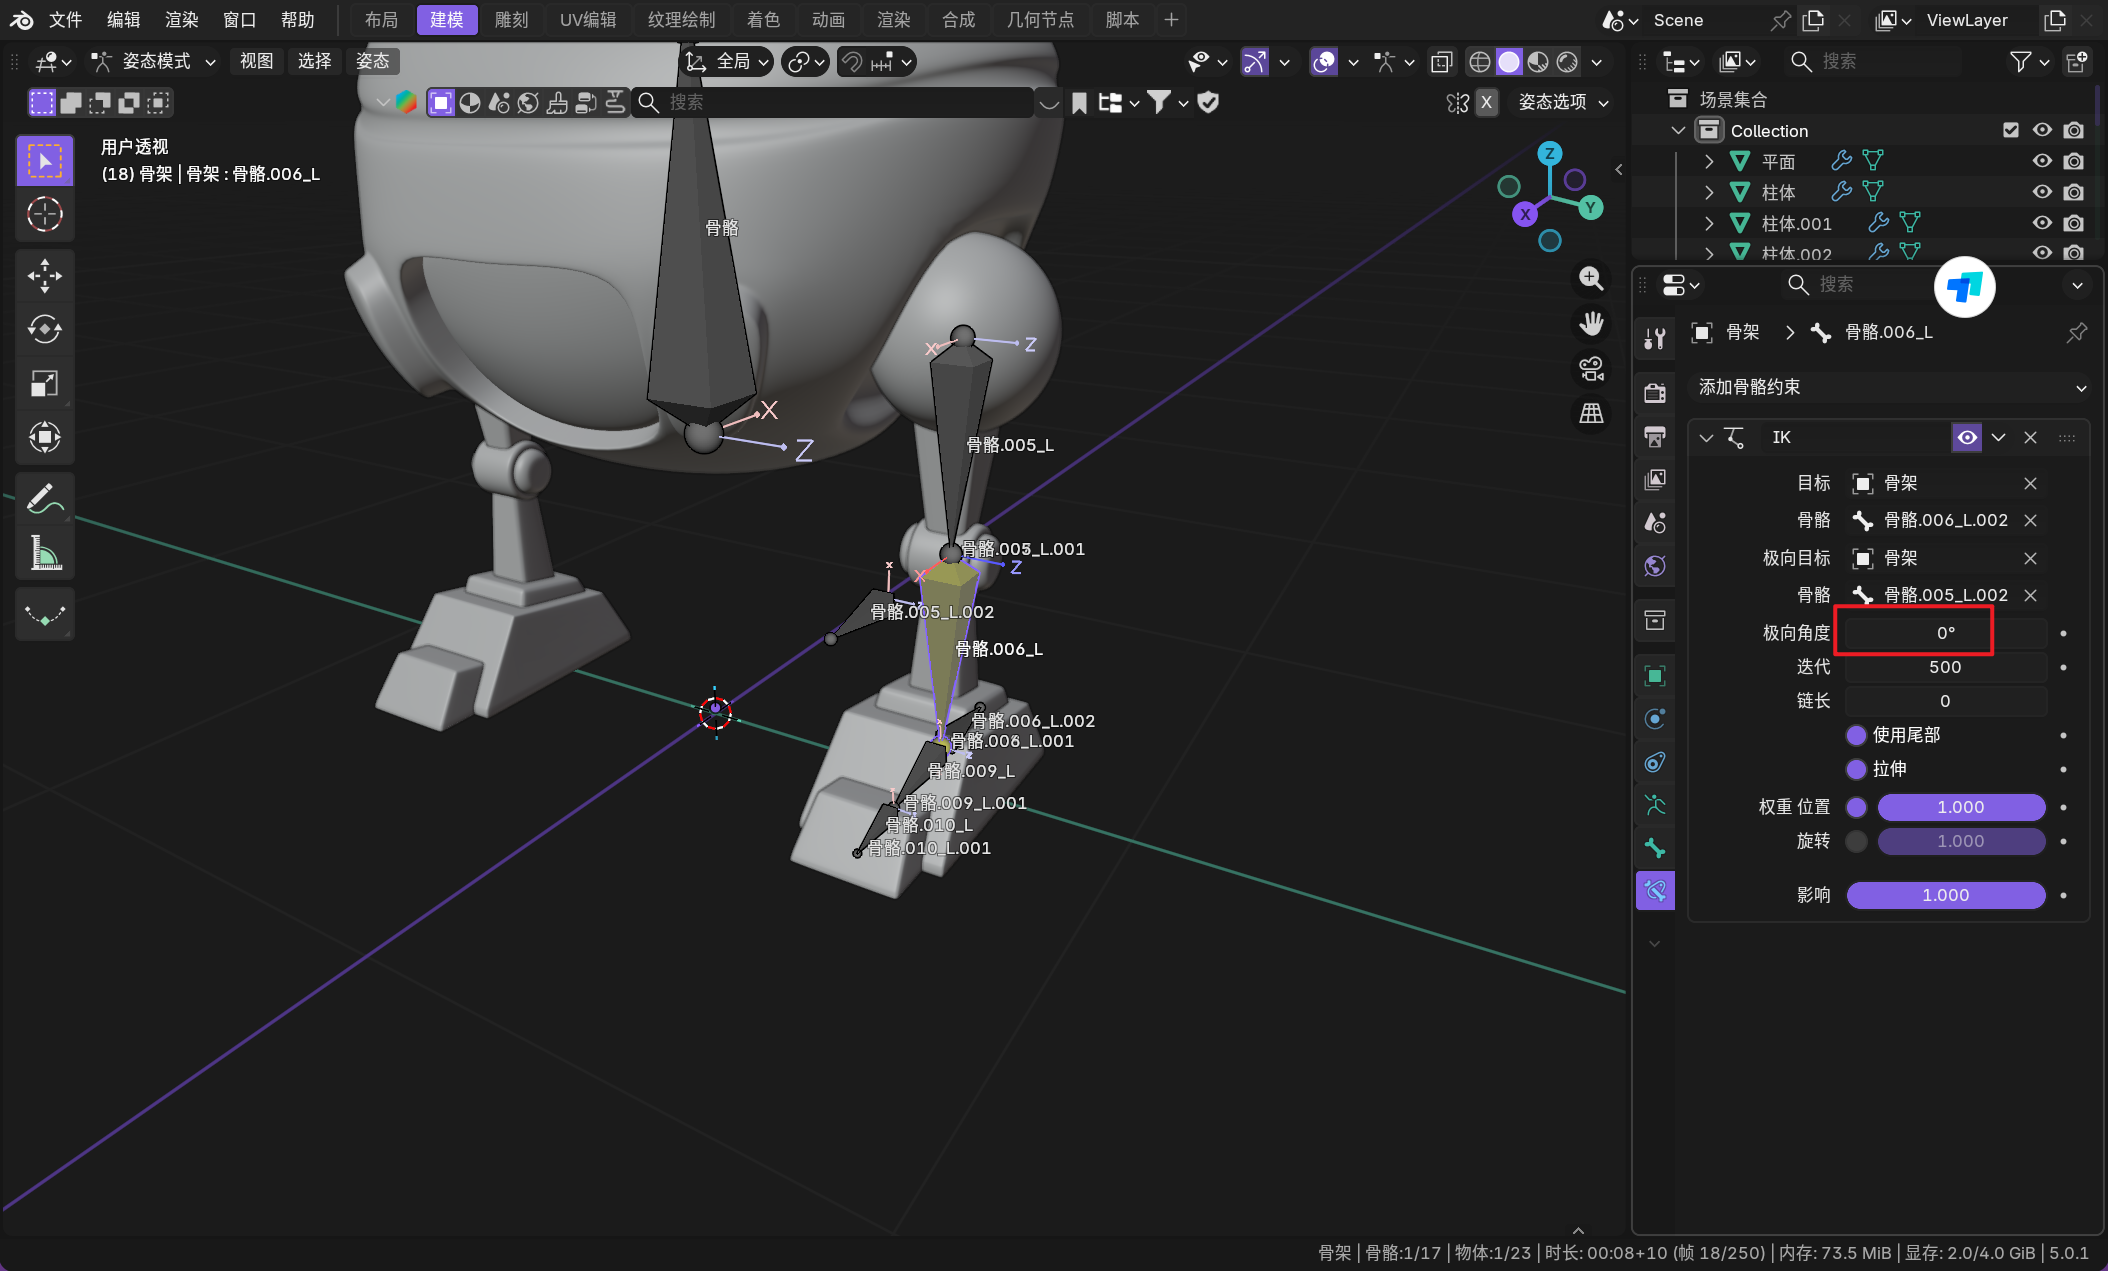Toggle the 使用尾部 checkbox
This screenshot has width=2108, height=1271.
(x=1856, y=735)
